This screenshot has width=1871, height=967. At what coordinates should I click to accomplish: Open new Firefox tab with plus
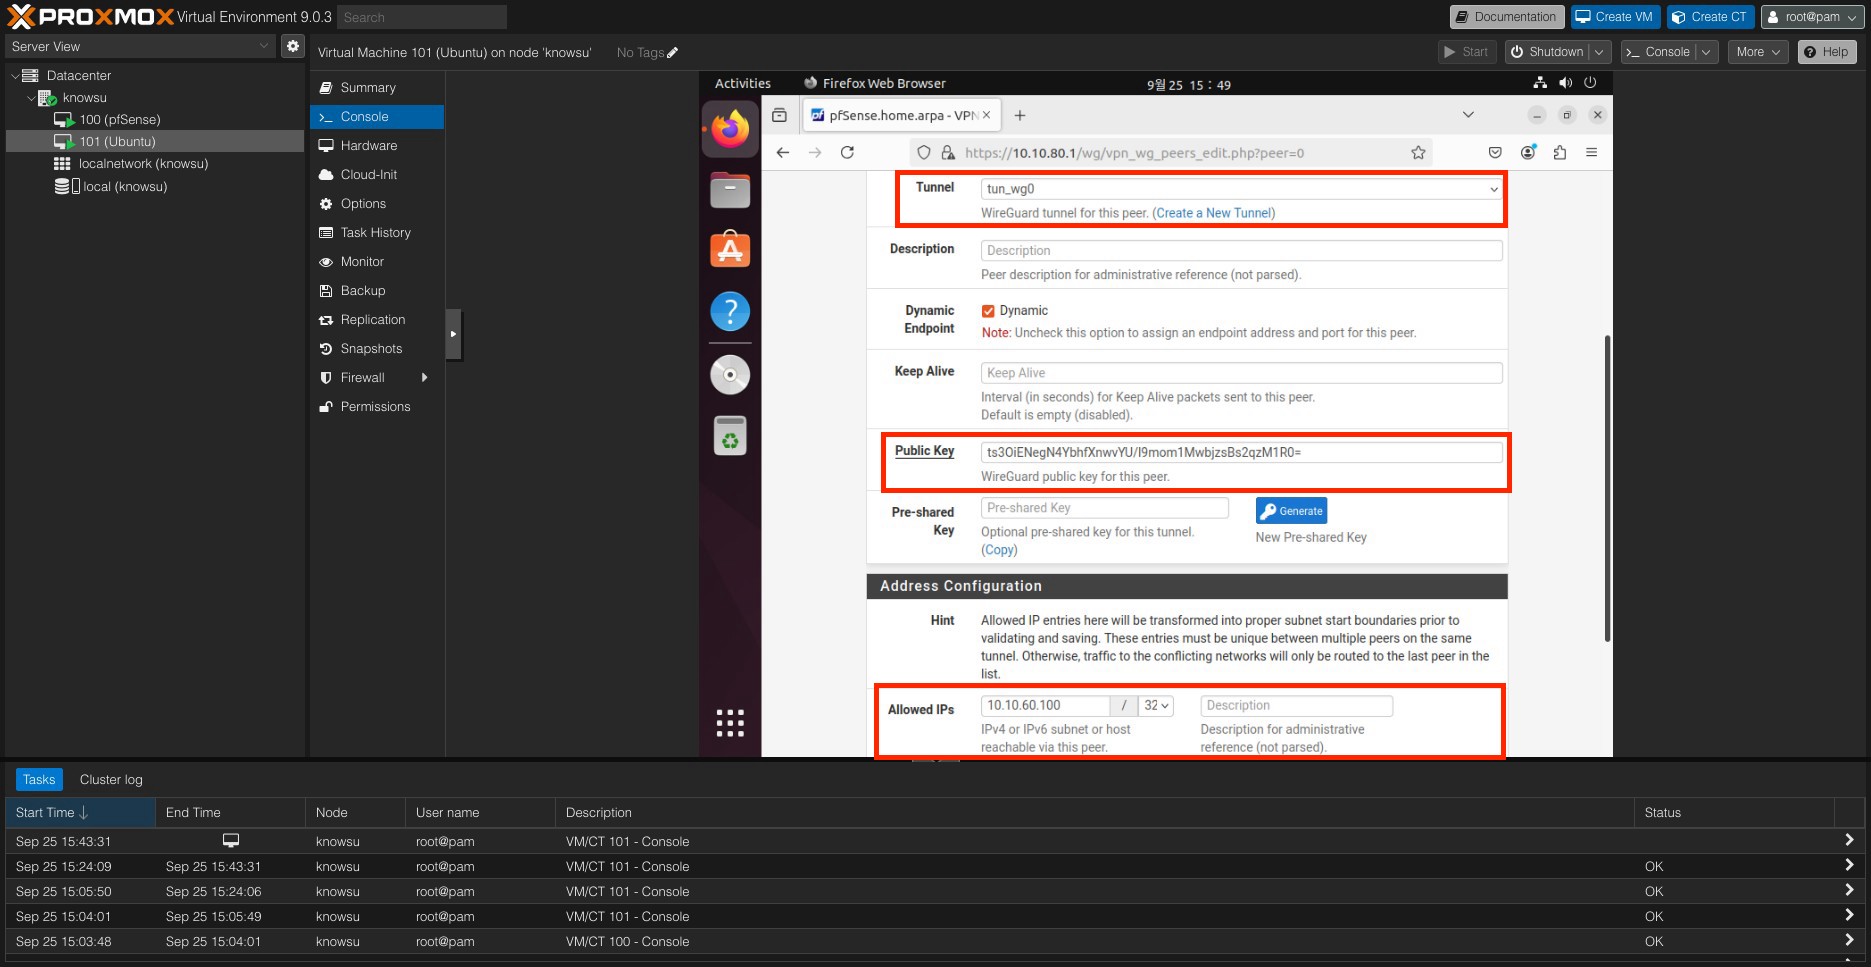click(x=1020, y=115)
